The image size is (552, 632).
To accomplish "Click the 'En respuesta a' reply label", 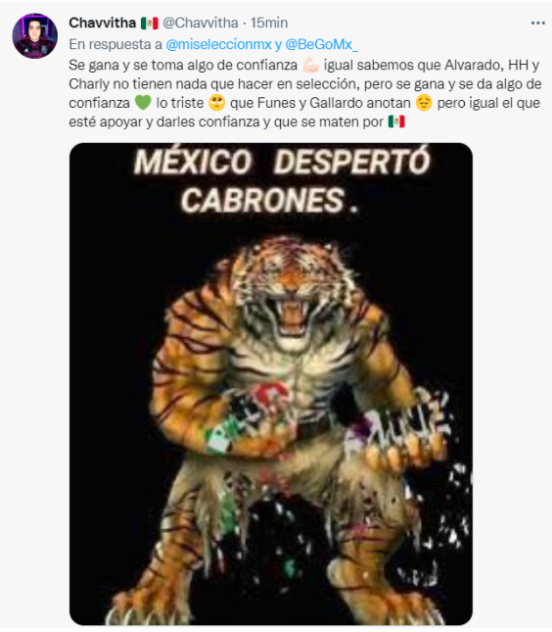I will tap(116, 44).
